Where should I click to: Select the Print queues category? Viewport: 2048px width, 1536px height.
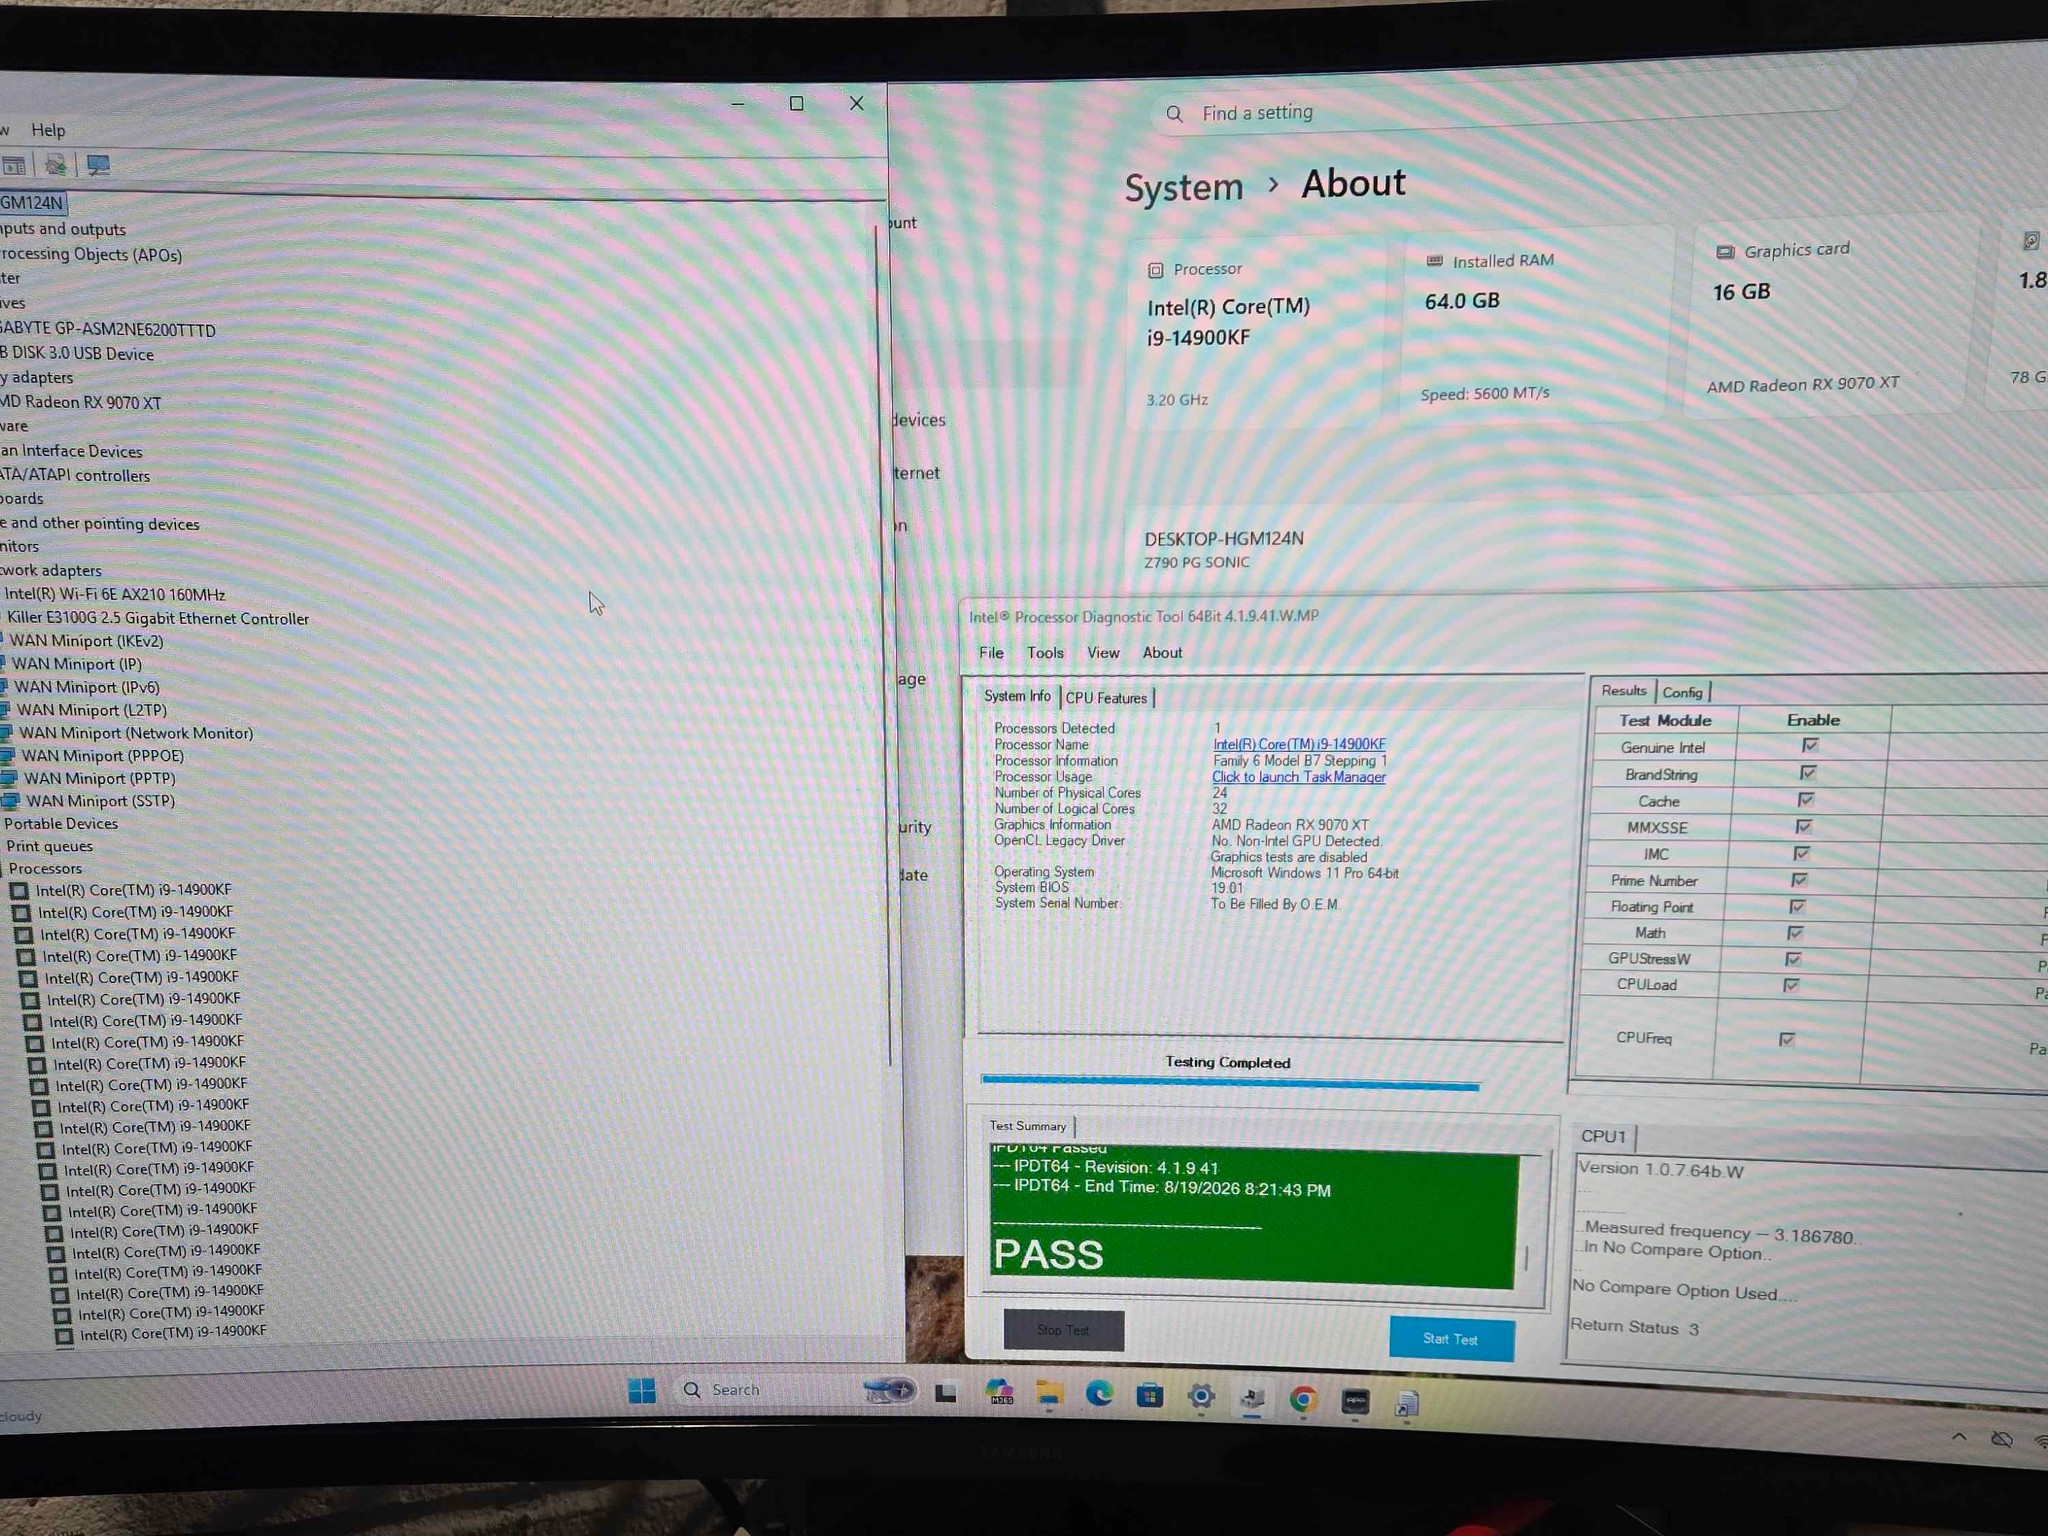pos(49,846)
